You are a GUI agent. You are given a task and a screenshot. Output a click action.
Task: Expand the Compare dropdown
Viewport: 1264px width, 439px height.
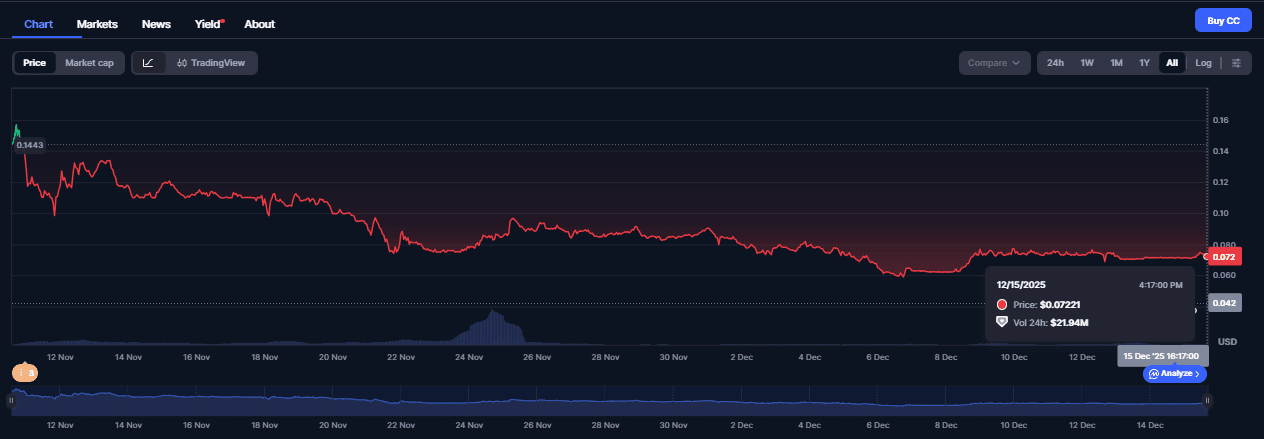point(994,63)
